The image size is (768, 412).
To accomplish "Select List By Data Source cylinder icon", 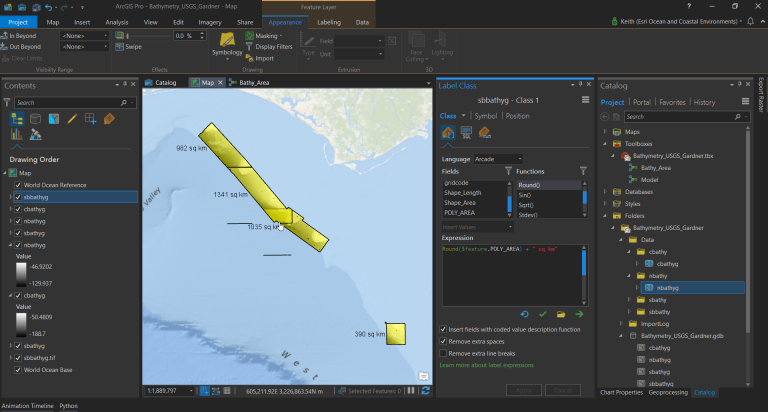I will (x=35, y=119).
